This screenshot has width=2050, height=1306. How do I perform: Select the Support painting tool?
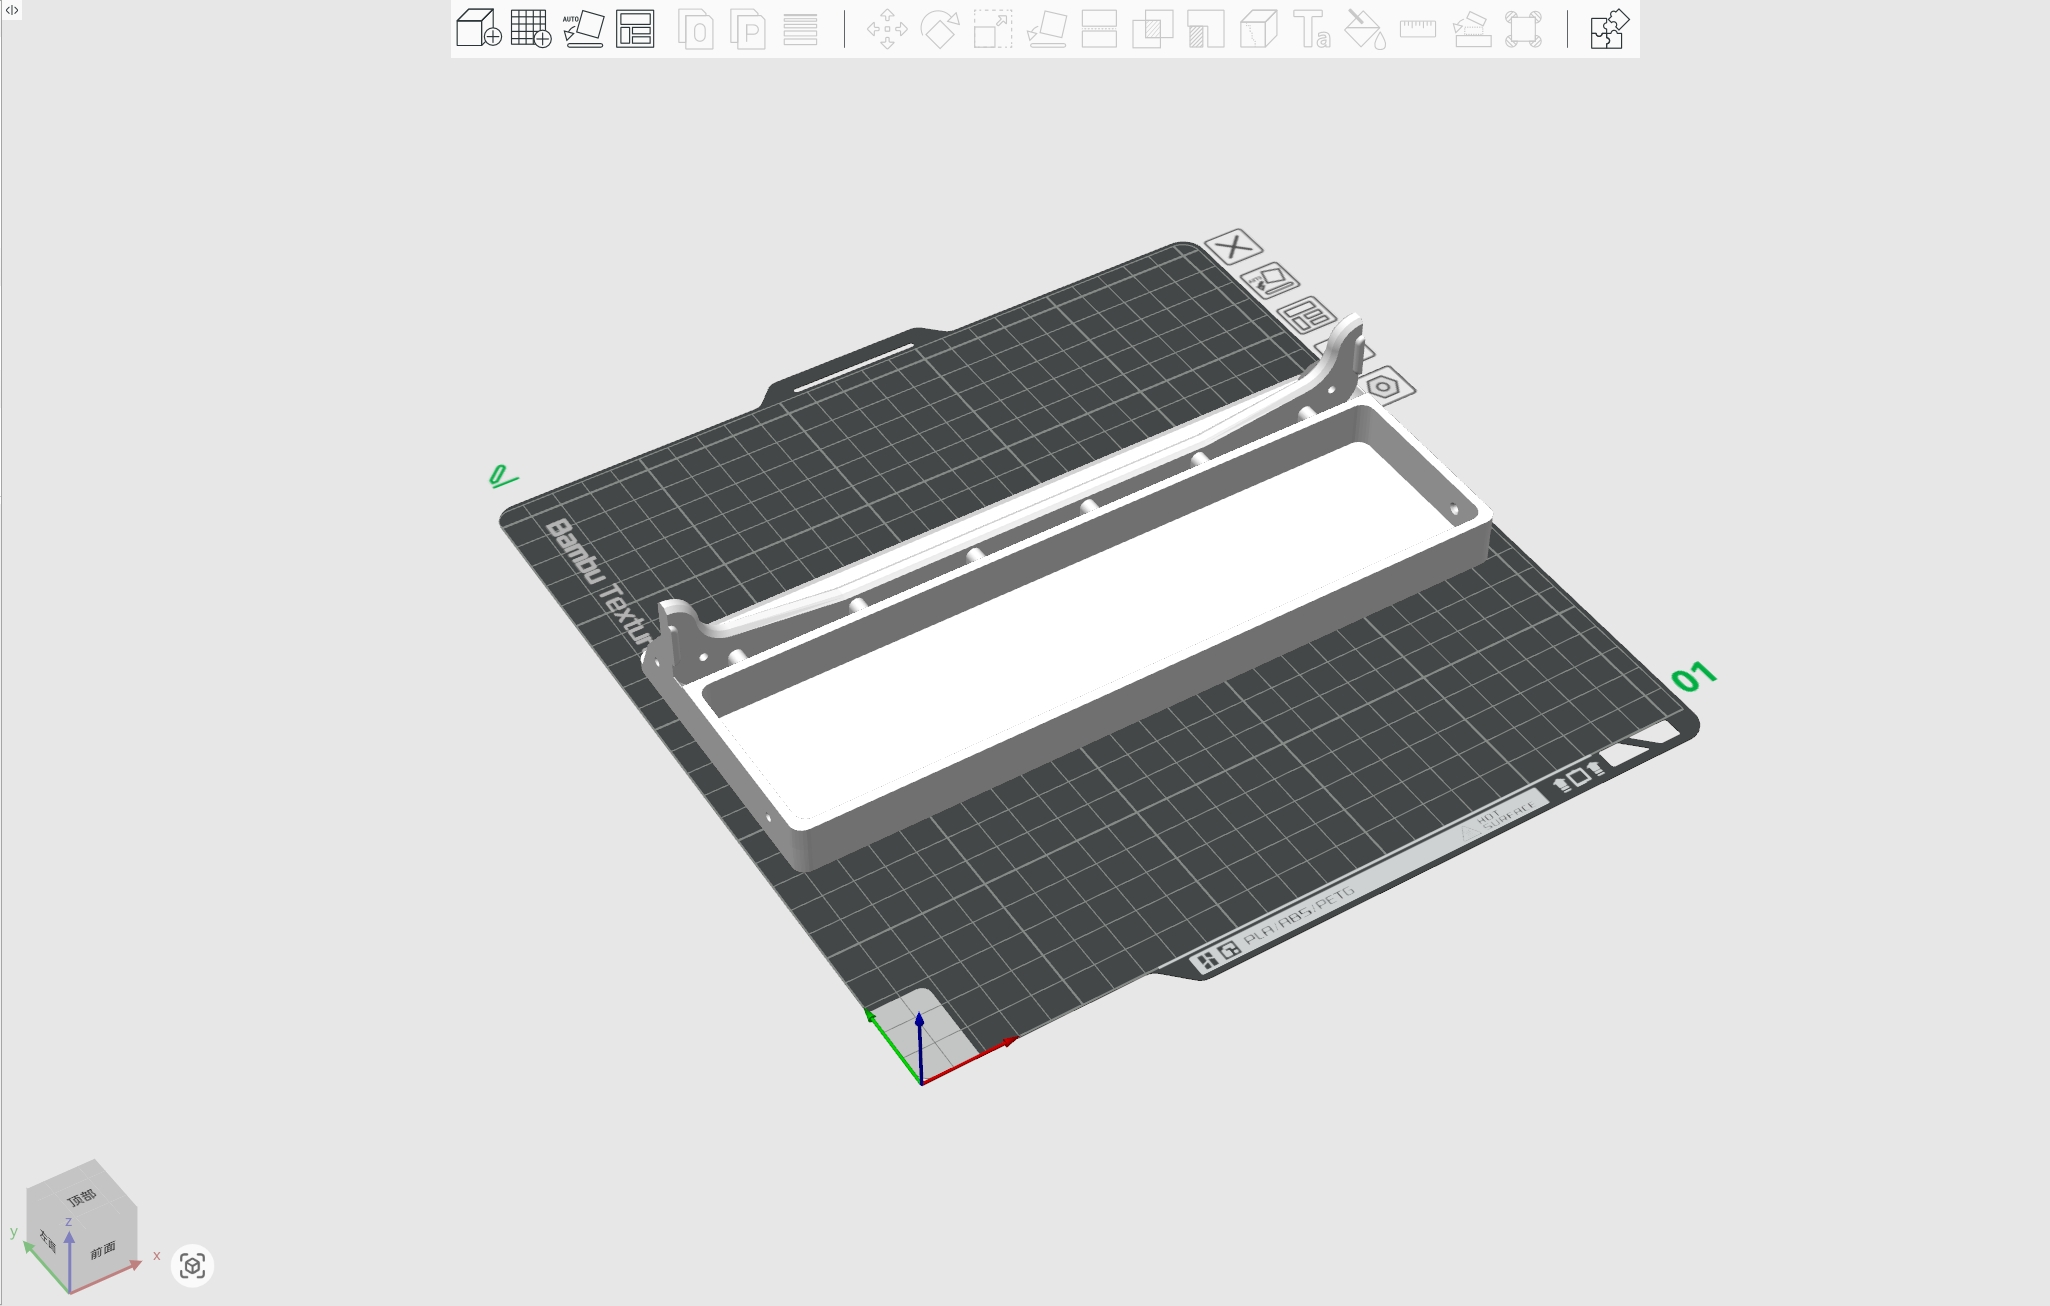[1205, 29]
